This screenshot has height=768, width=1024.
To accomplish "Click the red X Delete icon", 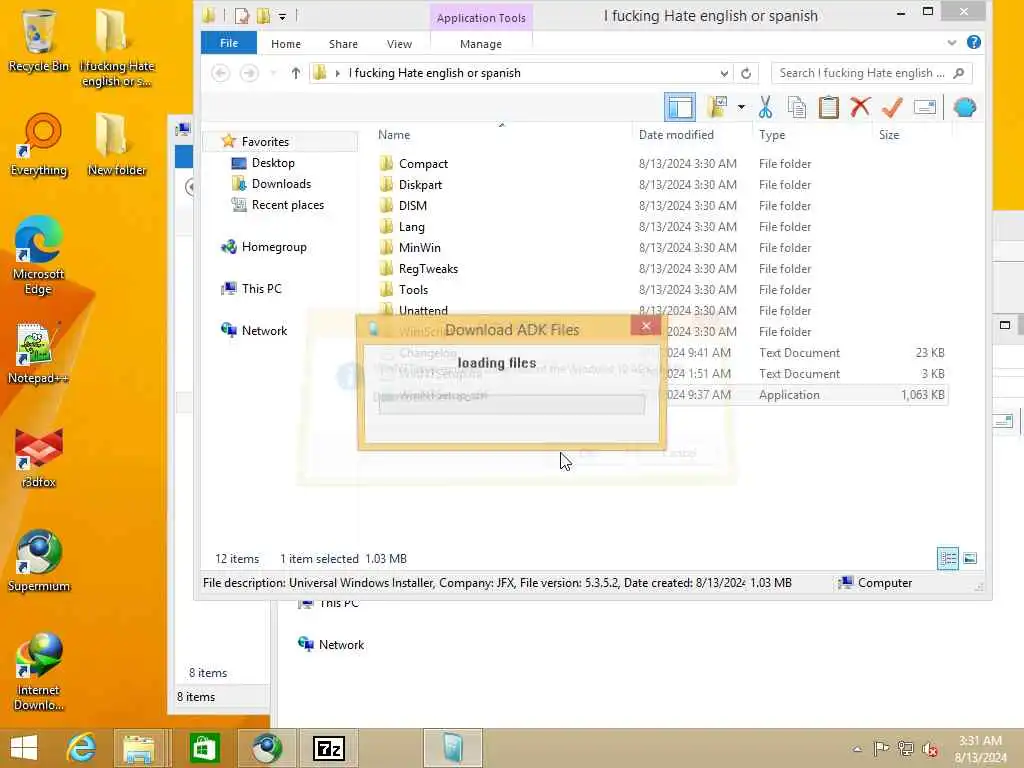I will click(860, 106).
